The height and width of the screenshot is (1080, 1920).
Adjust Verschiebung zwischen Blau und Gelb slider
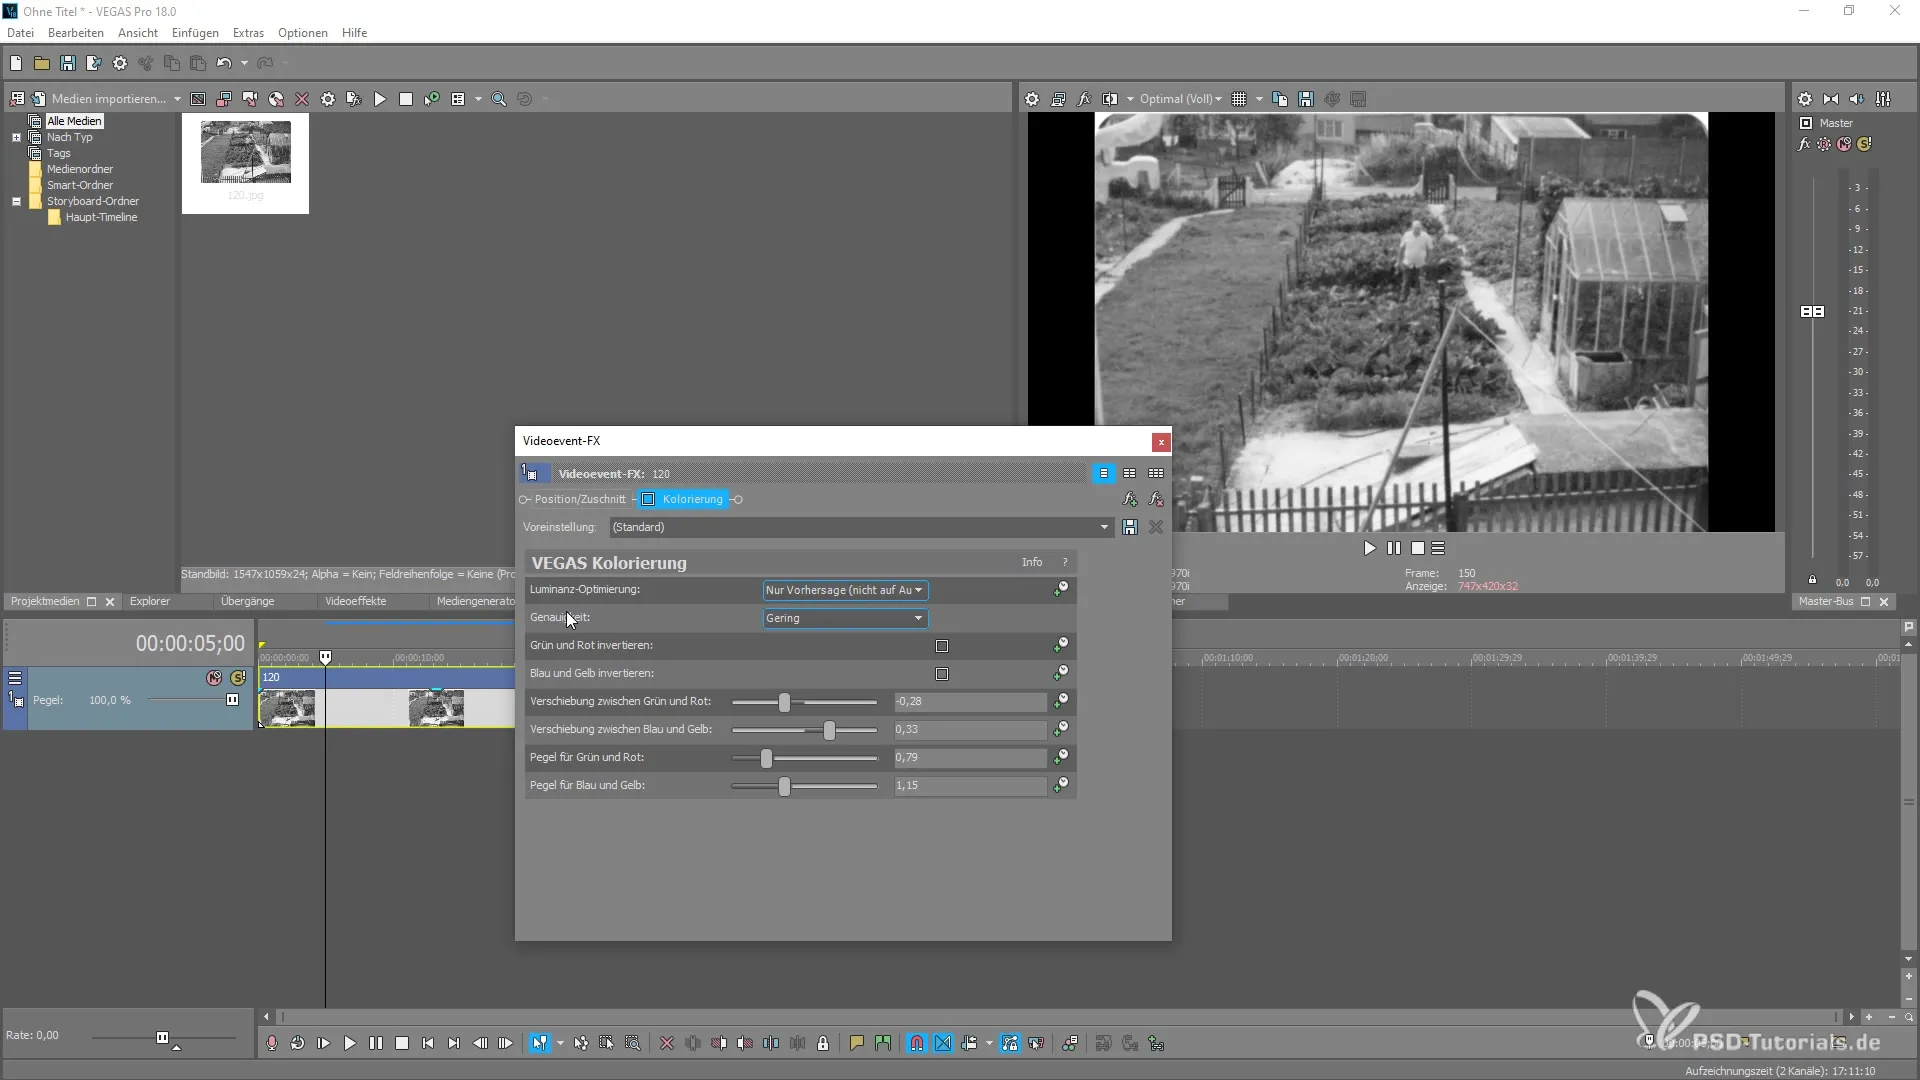[829, 730]
